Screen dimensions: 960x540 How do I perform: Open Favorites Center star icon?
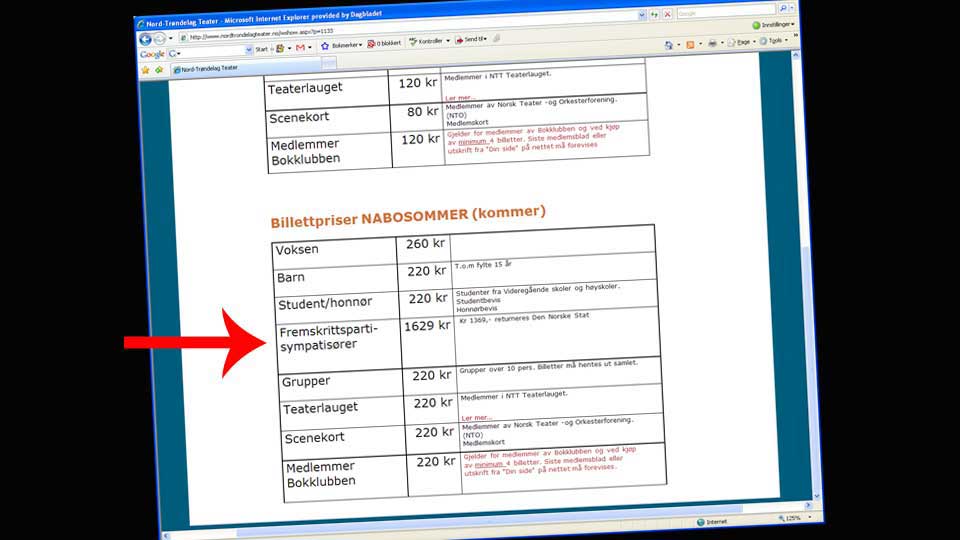point(145,70)
